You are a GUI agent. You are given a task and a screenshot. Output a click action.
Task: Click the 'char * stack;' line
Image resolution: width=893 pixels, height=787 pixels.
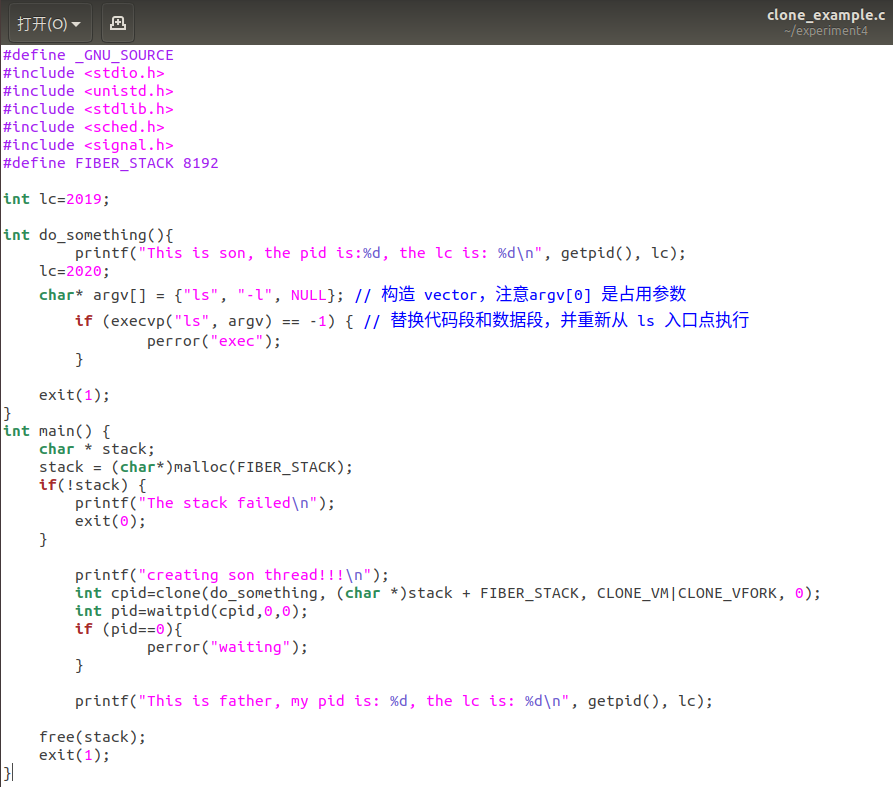97,449
